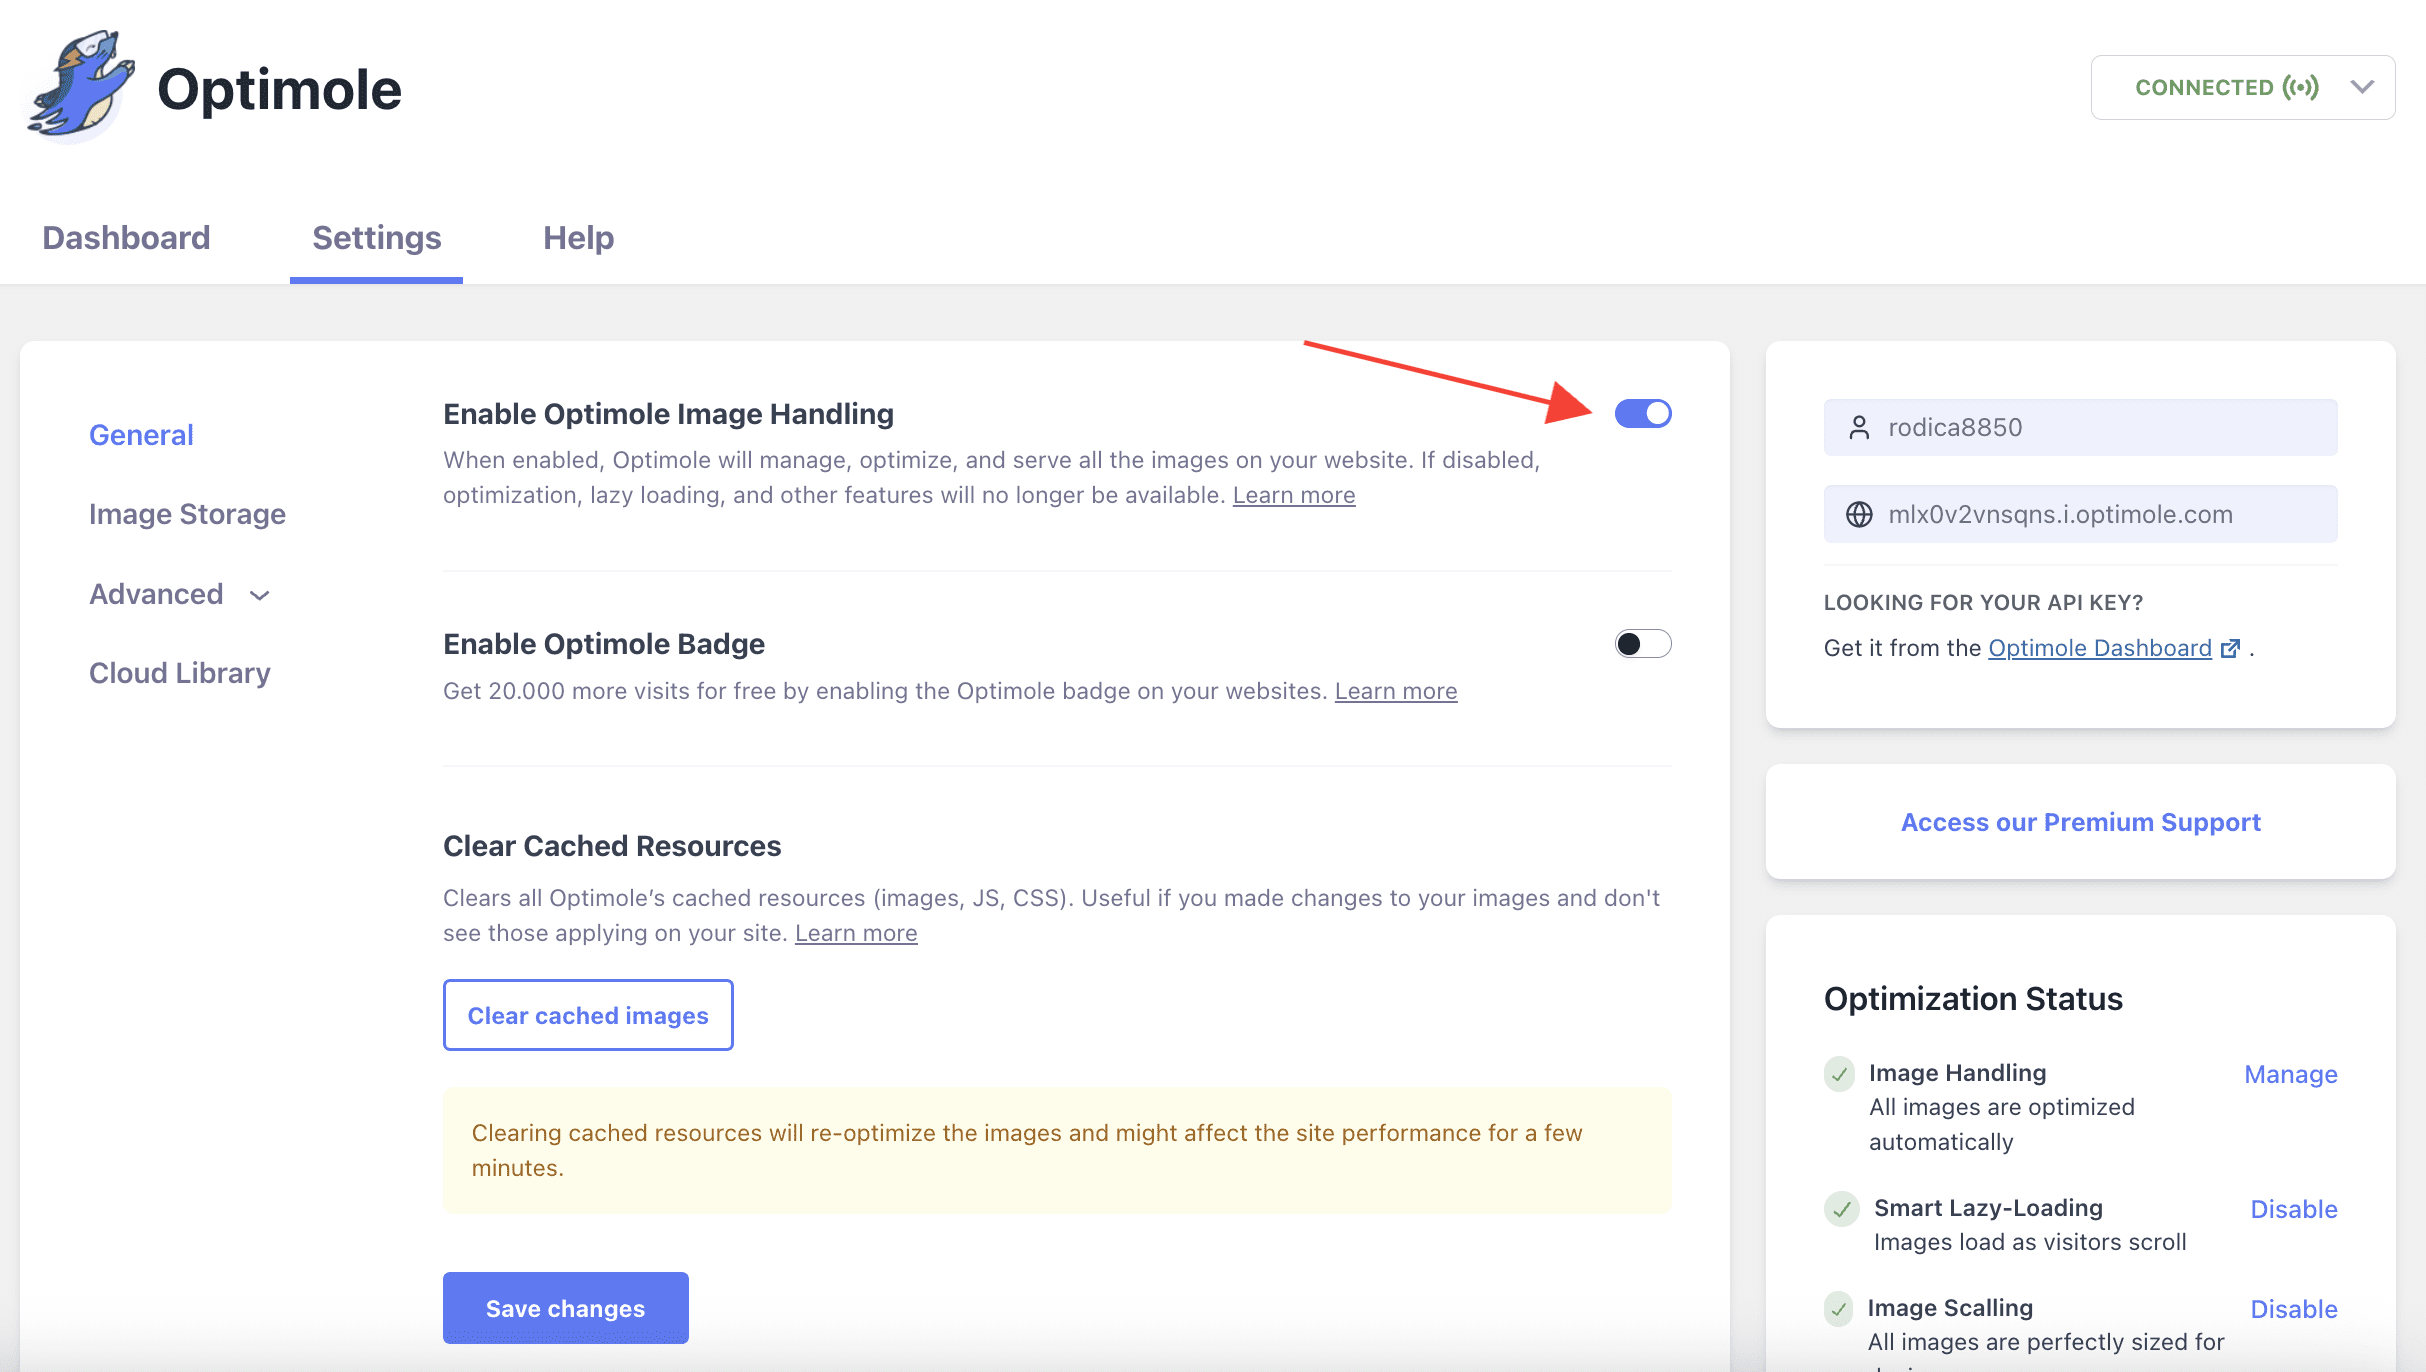The height and width of the screenshot is (1372, 2426).
Task: Click the Clear cached images button
Action: 588,1015
